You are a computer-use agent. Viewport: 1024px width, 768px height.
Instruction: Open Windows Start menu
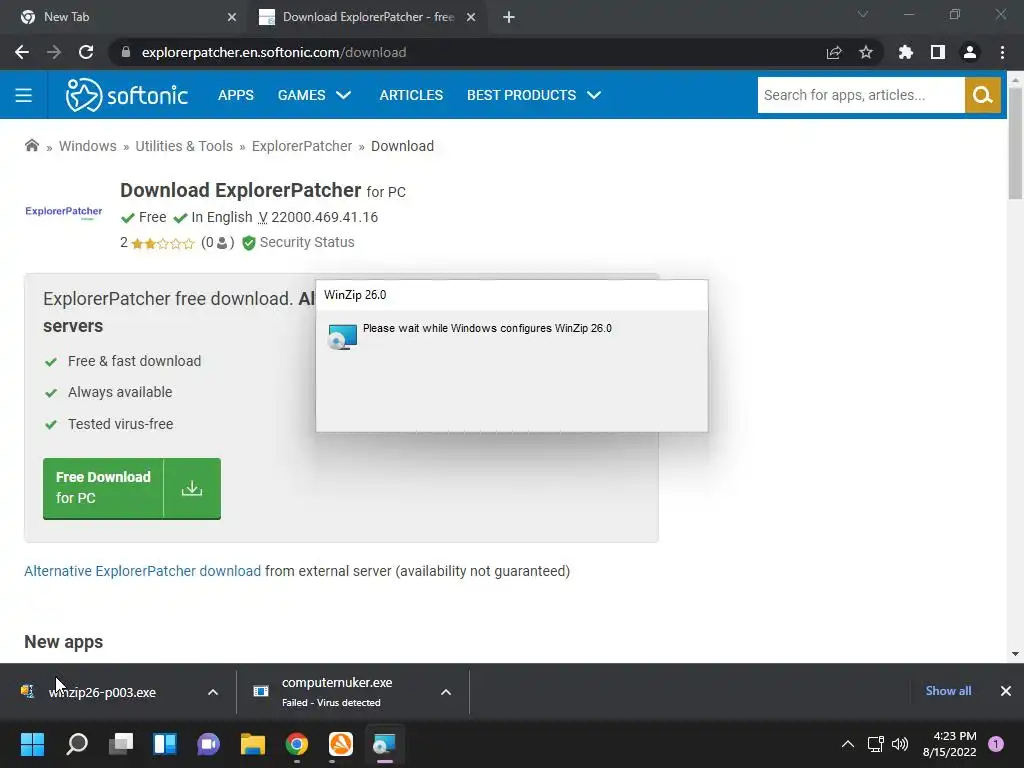point(32,744)
